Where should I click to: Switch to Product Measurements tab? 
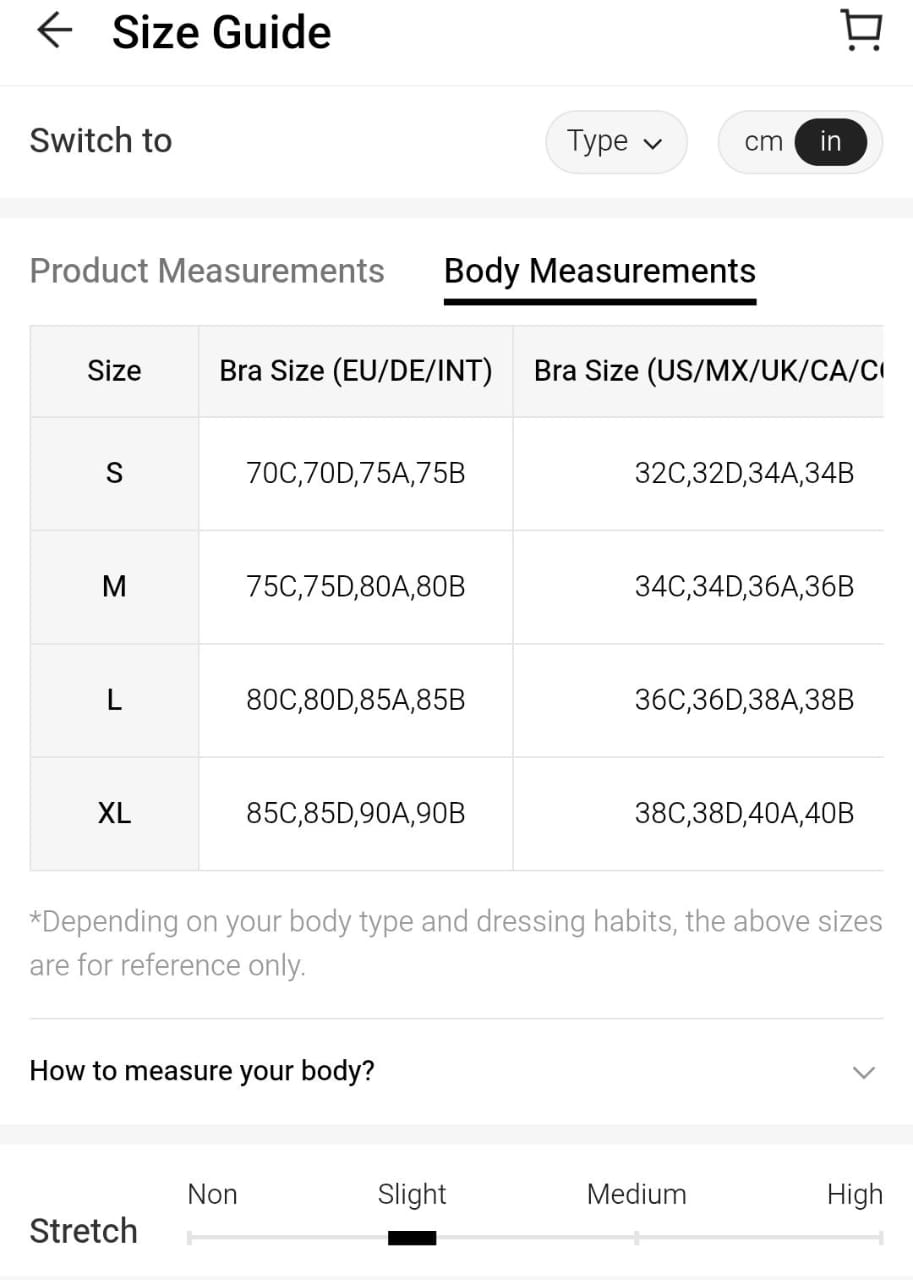click(207, 271)
